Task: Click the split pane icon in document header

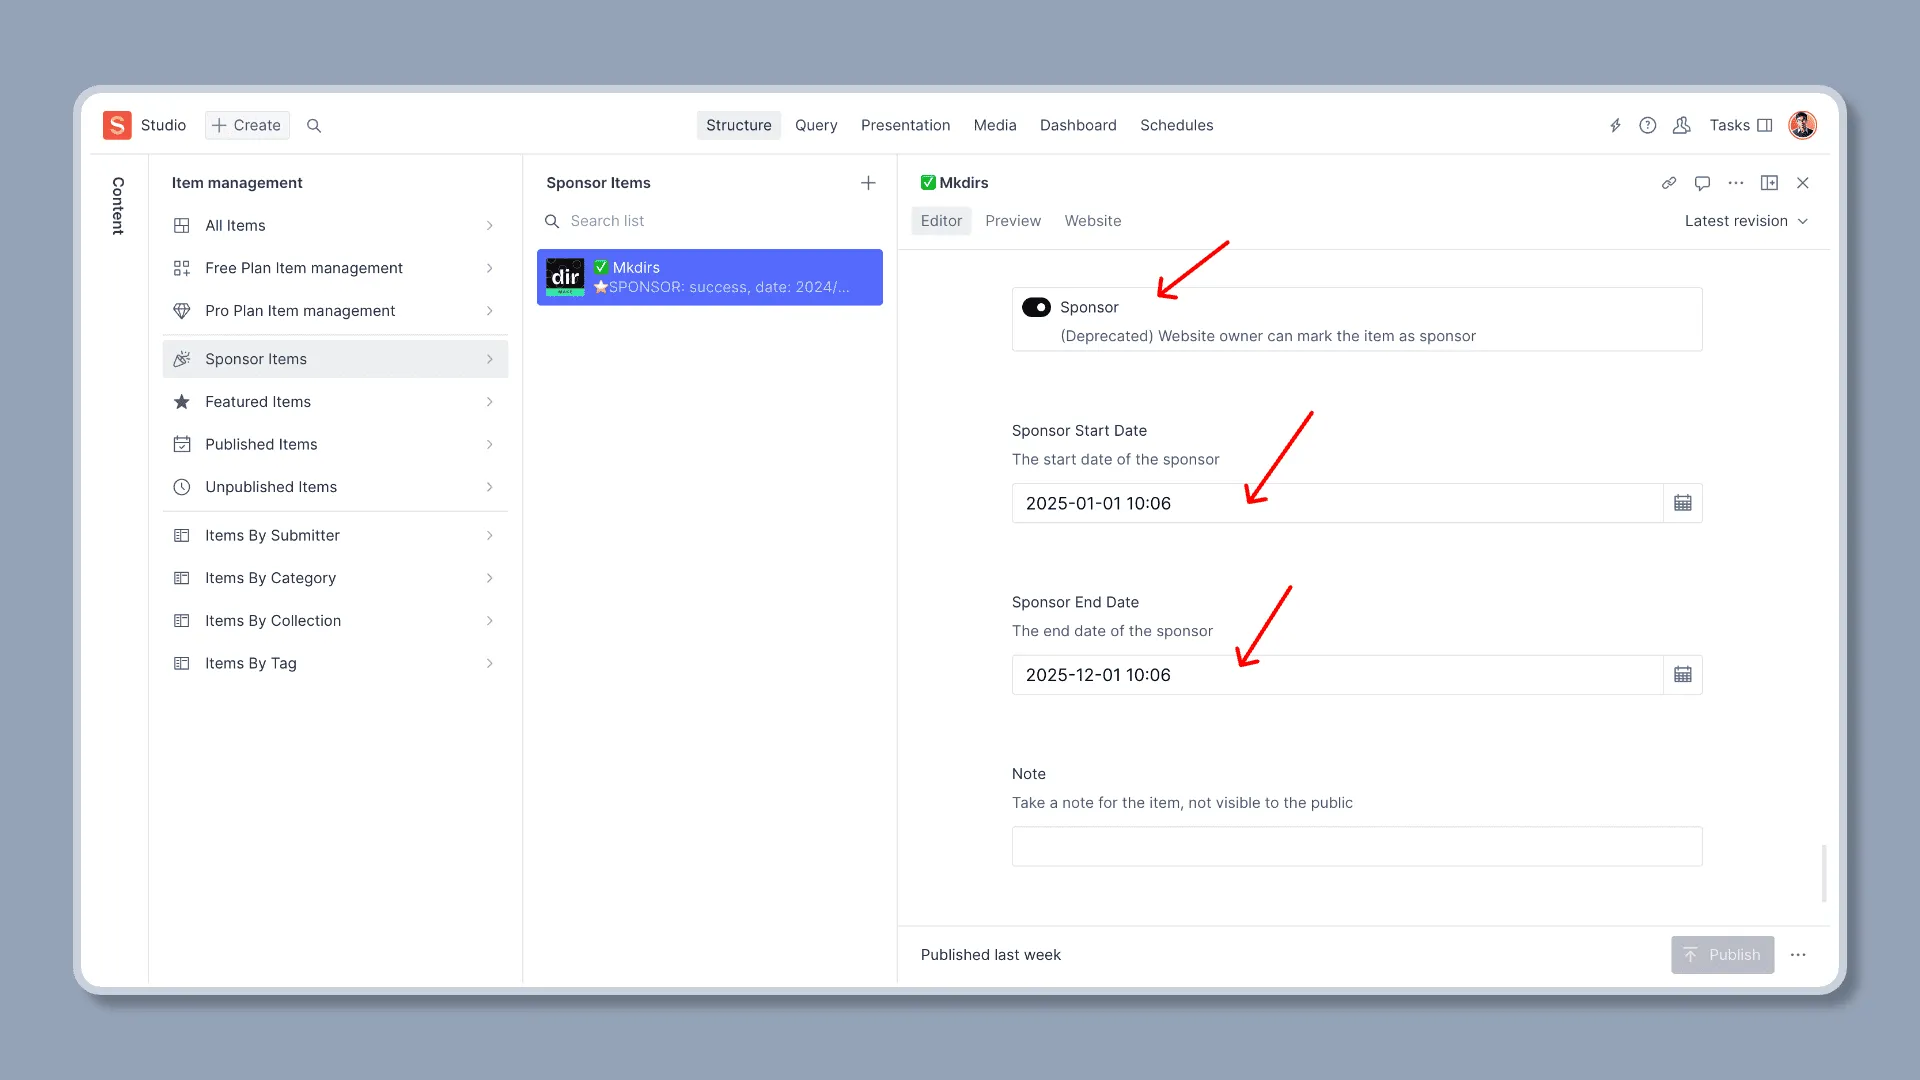Action: (1769, 183)
